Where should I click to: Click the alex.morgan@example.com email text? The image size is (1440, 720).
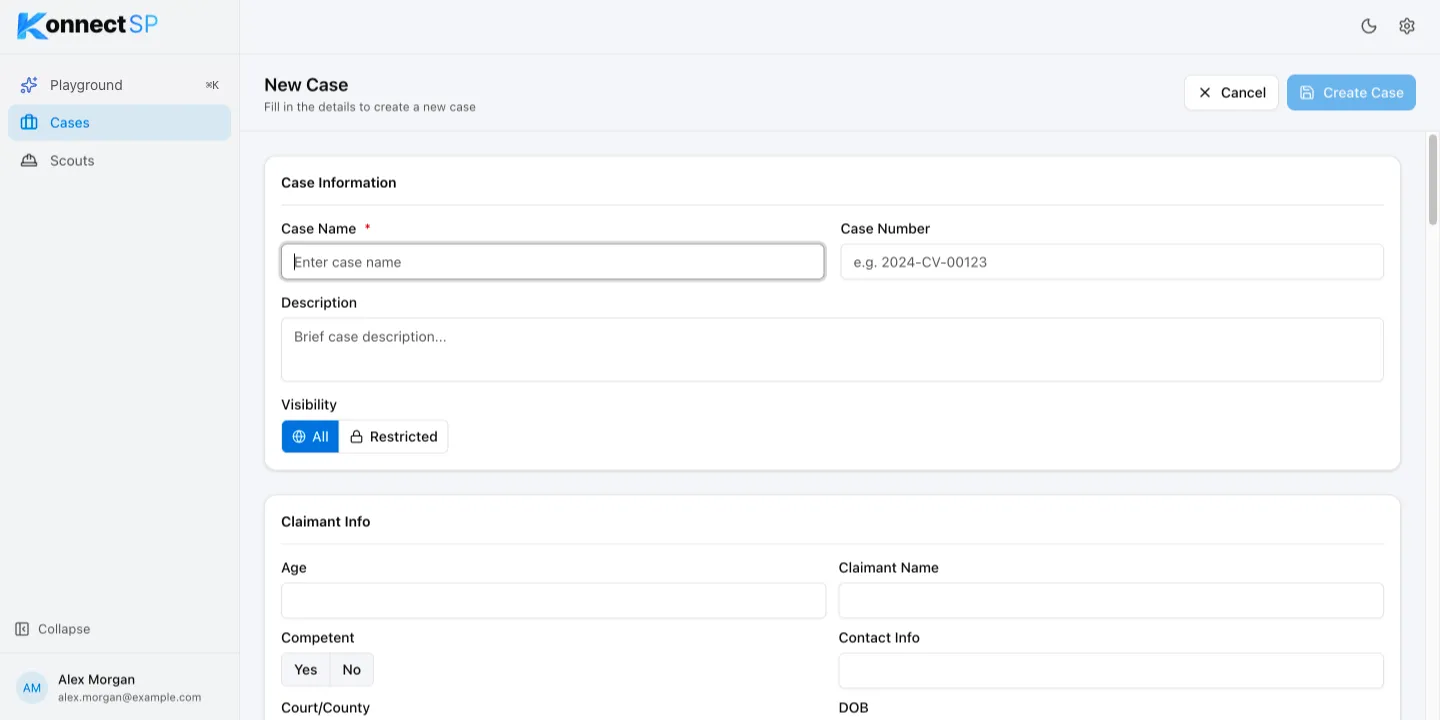click(x=130, y=698)
